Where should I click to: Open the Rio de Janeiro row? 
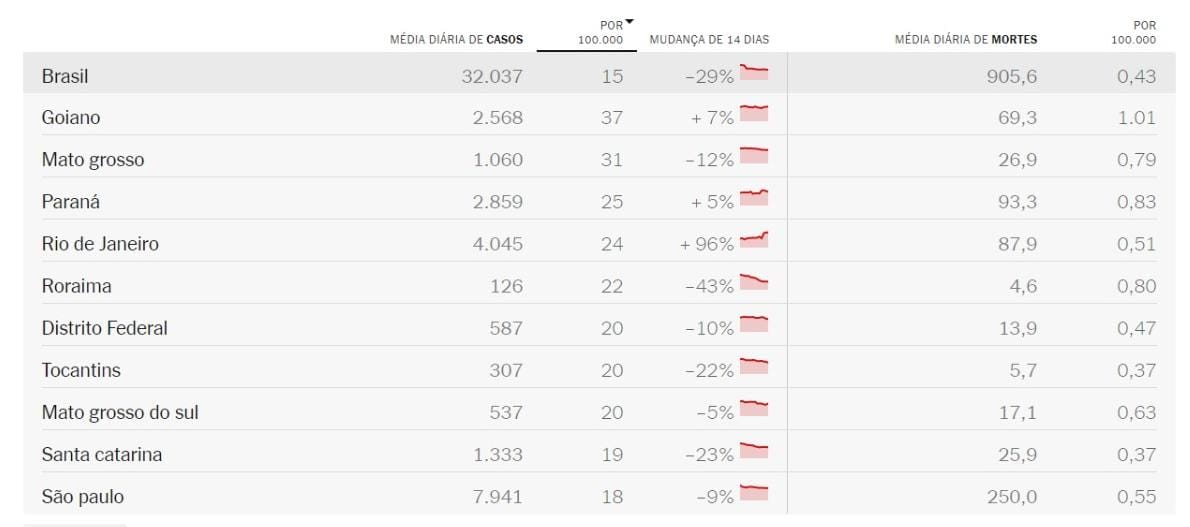[x=100, y=244]
